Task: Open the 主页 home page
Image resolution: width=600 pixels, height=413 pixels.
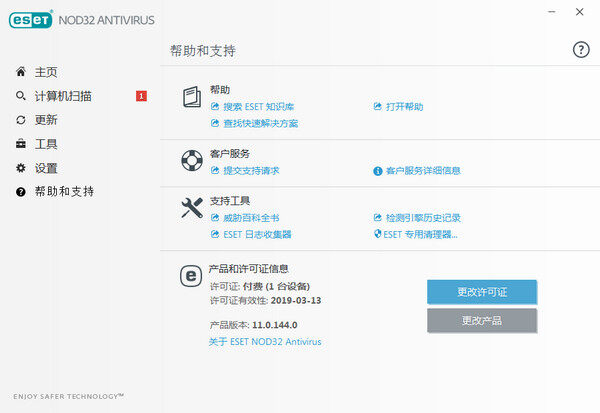Action: pos(46,72)
